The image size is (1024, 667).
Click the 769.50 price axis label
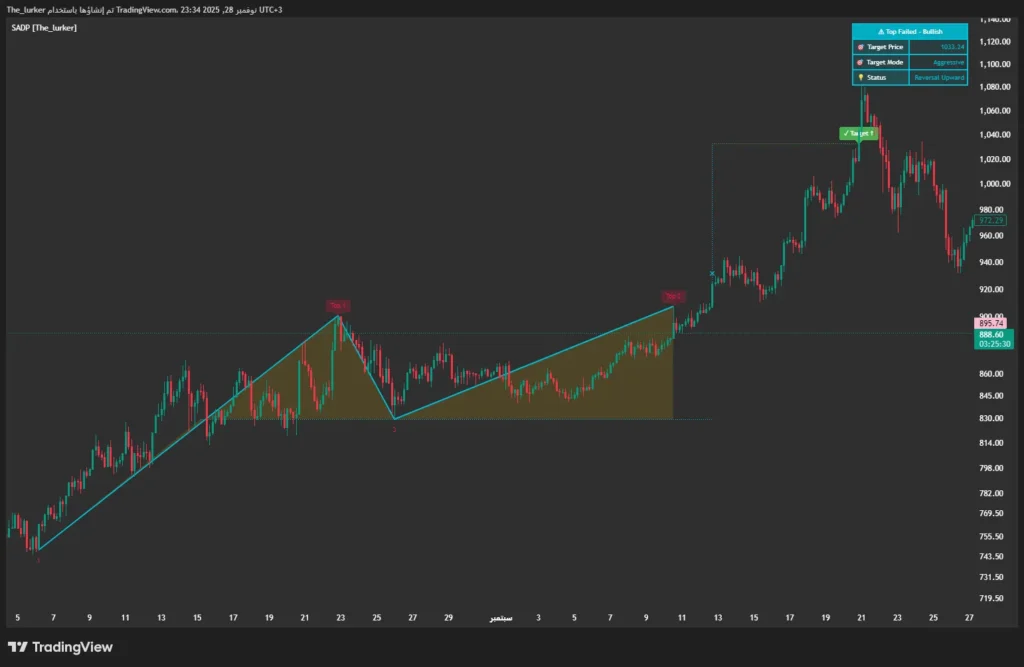tap(991, 513)
